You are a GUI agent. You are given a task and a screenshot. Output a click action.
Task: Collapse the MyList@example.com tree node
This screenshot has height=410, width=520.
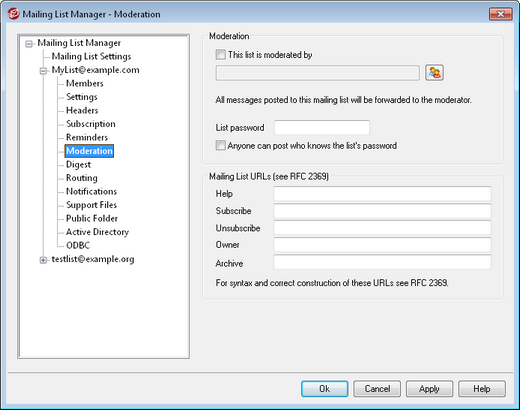click(x=43, y=71)
